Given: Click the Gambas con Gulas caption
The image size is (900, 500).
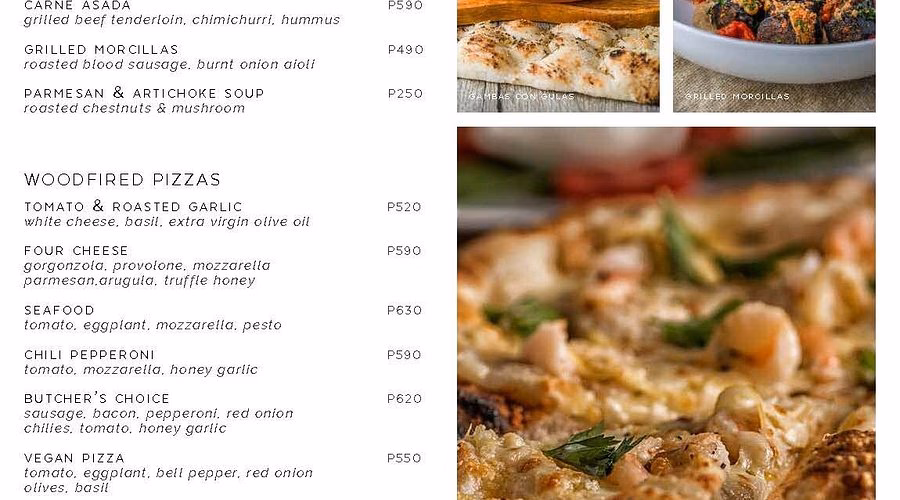Looking at the screenshot, I should [x=522, y=96].
